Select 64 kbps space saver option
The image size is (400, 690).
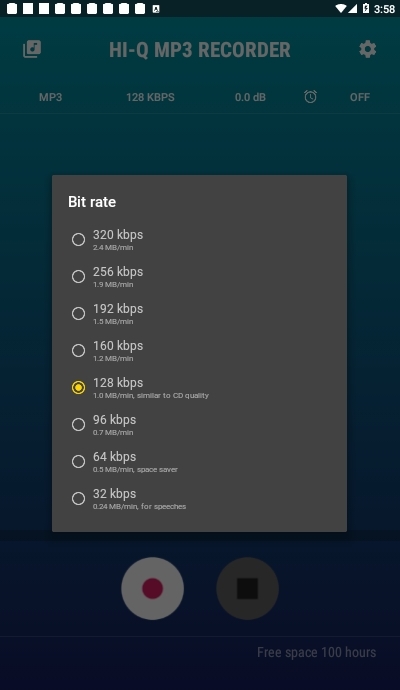coord(199,461)
